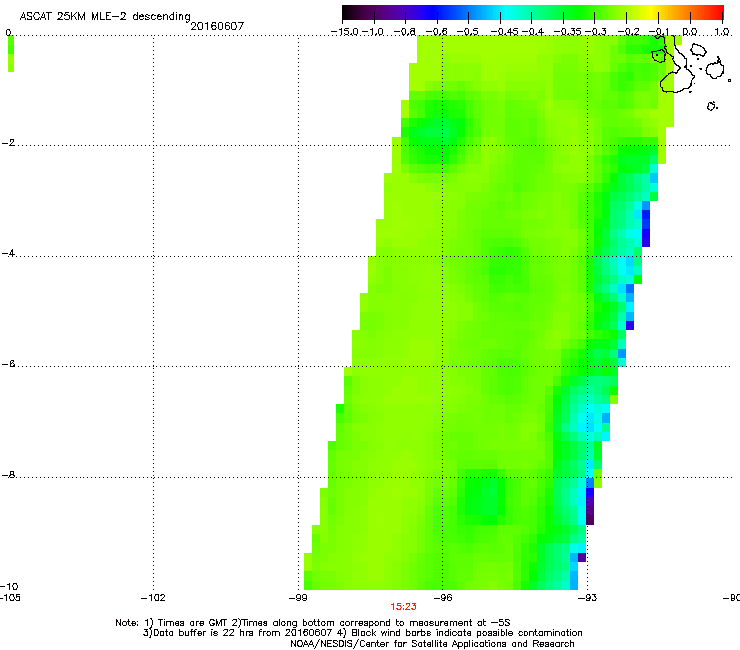Click the -0.6 color scale label

pos(437,32)
